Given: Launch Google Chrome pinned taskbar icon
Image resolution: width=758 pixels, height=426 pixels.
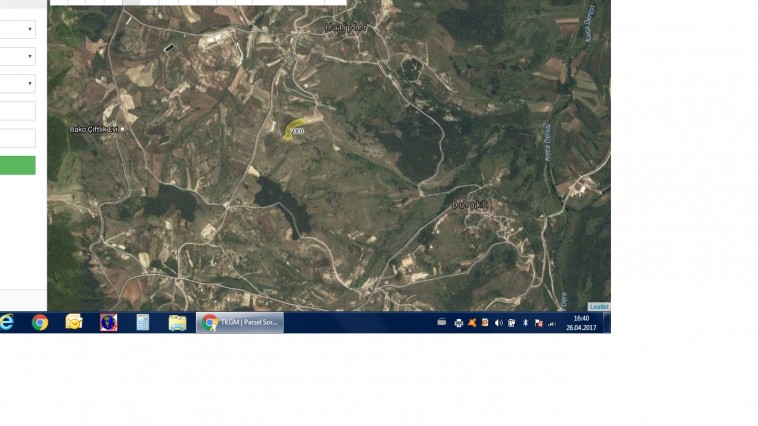Looking at the screenshot, I should pyautogui.click(x=40, y=322).
